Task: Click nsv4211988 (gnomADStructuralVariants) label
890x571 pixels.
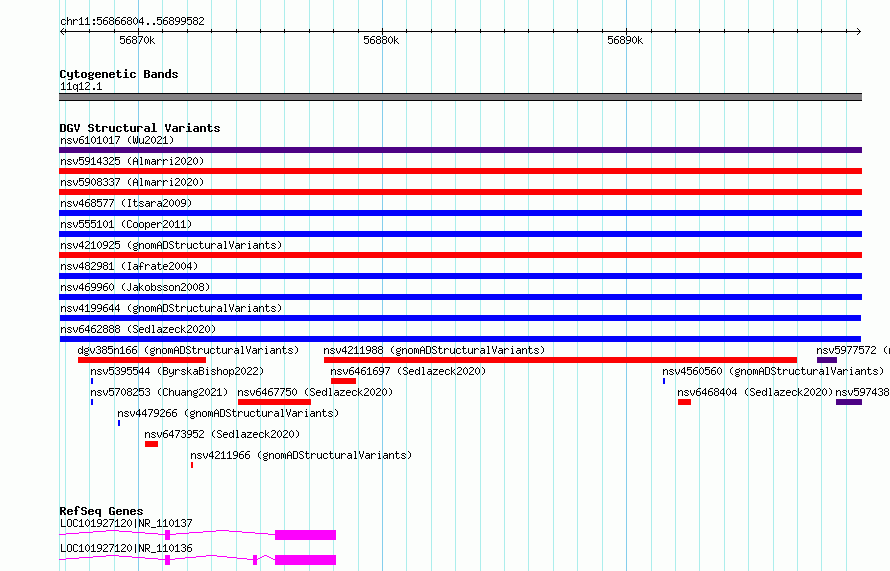Action: [x=434, y=350]
